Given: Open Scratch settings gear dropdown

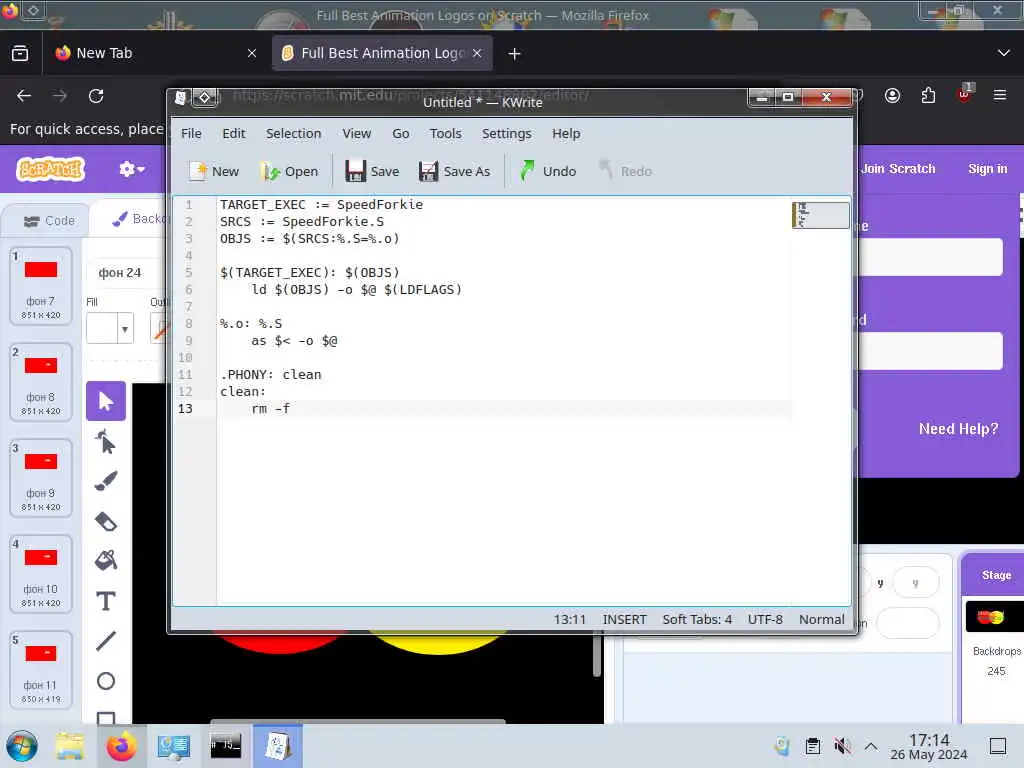Looking at the screenshot, I should coord(131,169).
